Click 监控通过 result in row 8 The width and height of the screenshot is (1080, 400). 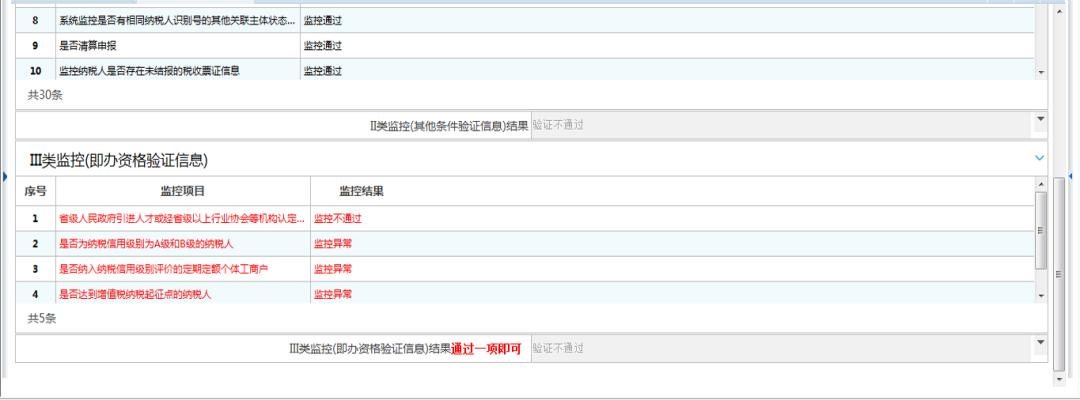click(x=323, y=21)
